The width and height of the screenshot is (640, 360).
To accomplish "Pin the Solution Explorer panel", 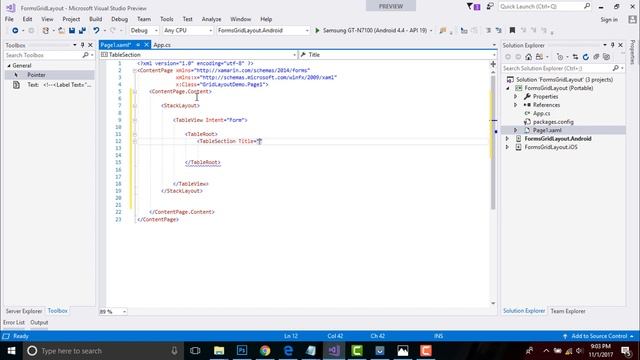I will point(613,45).
